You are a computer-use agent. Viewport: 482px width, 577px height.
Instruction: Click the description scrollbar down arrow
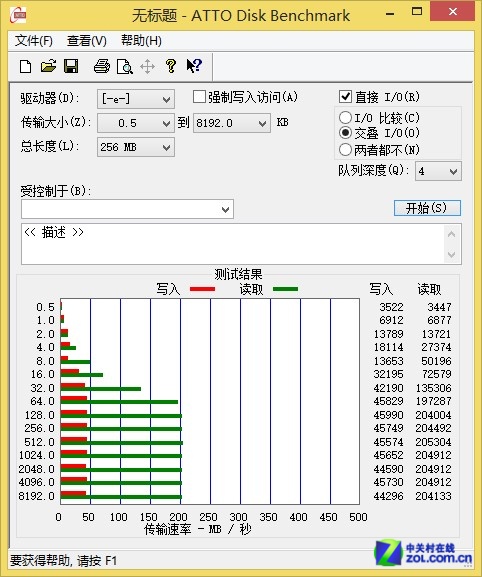452,254
